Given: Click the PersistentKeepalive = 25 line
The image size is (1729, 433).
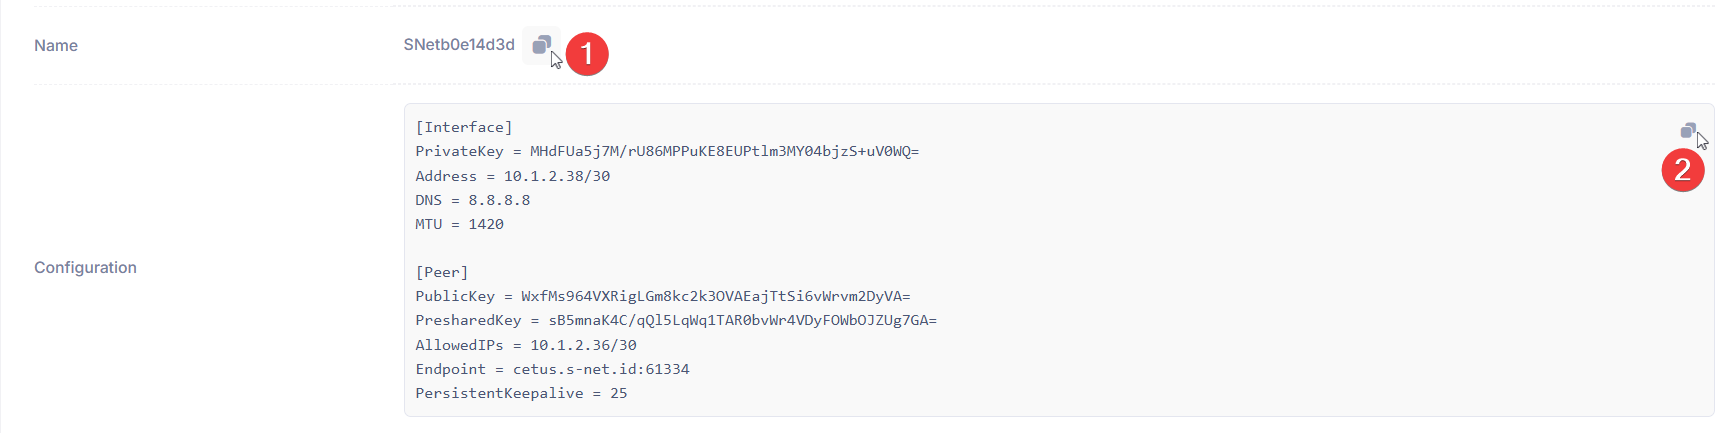Looking at the screenshot, I should coord(522,393).
